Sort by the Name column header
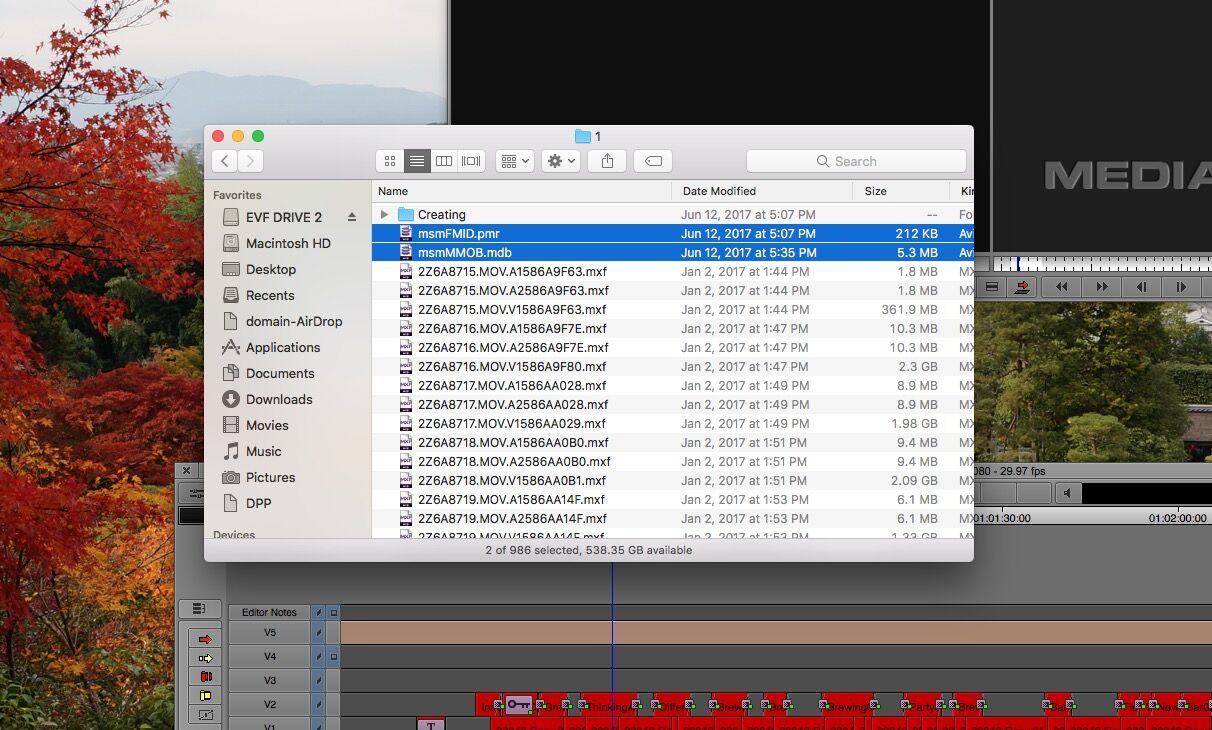Viewport: 1212px width, 730px height. tap(522, 191)
